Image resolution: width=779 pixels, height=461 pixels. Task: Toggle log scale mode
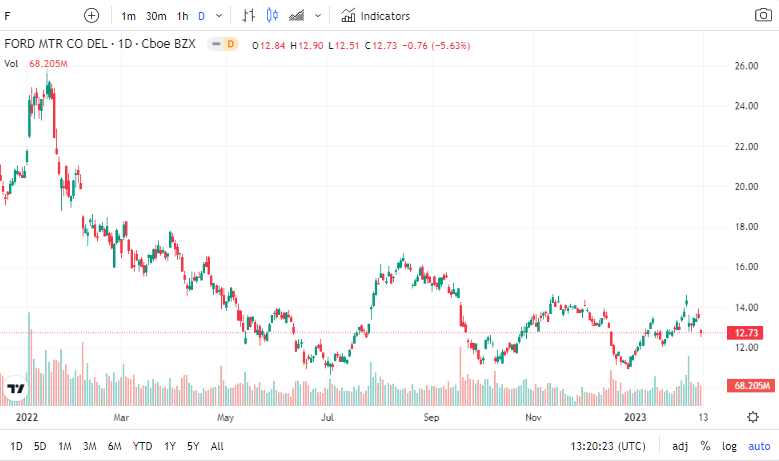729,446
